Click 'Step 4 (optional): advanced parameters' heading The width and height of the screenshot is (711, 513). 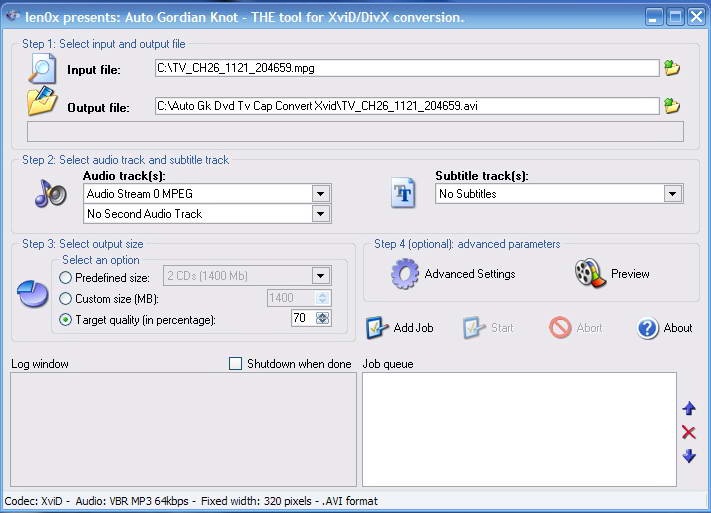[467, 244]
